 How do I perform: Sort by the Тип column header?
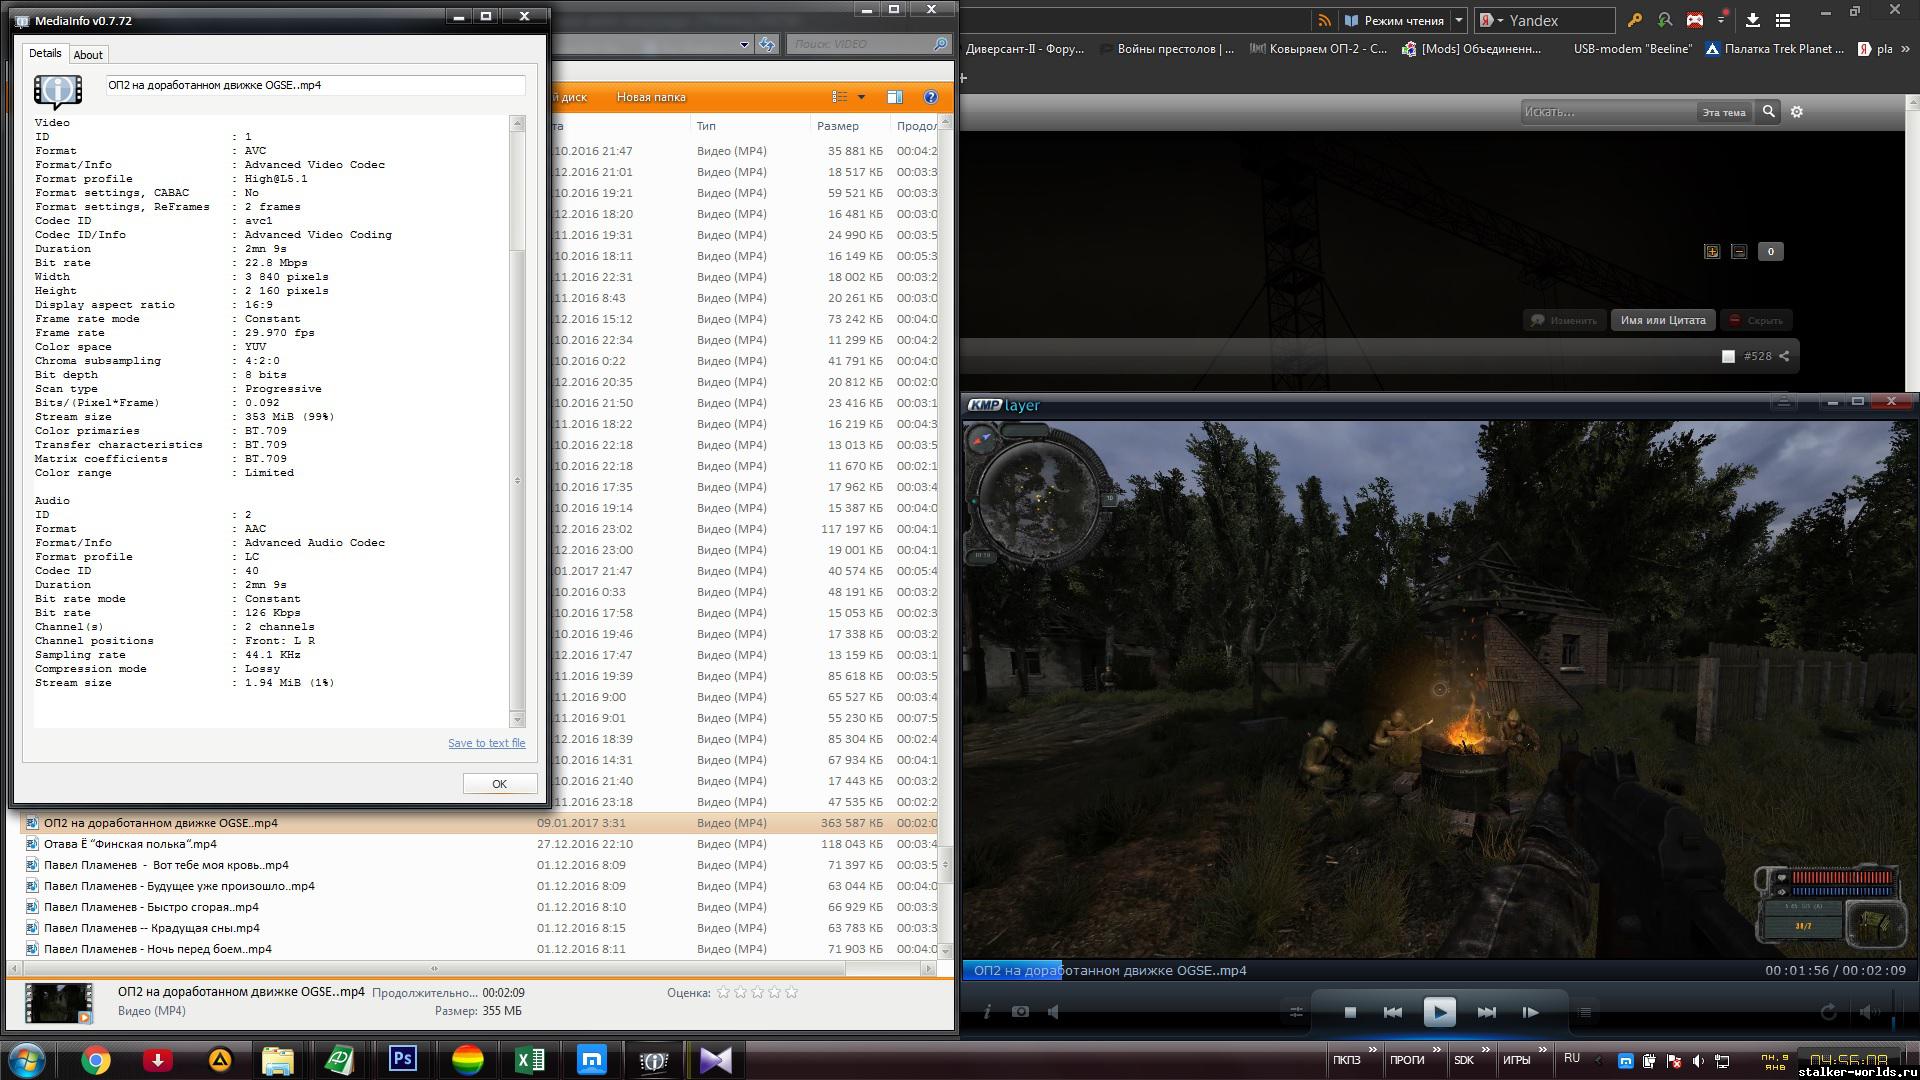pos(750,126)
